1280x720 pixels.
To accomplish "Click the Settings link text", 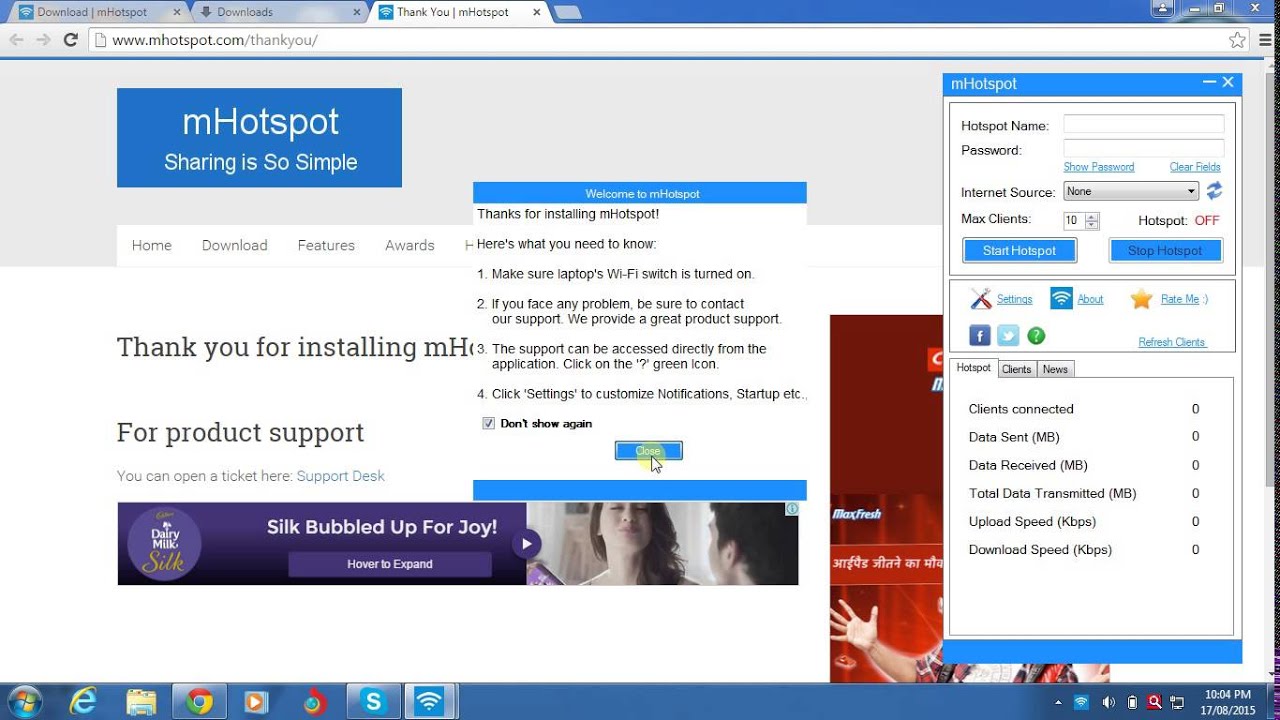I will click(x=1014, y=299).
